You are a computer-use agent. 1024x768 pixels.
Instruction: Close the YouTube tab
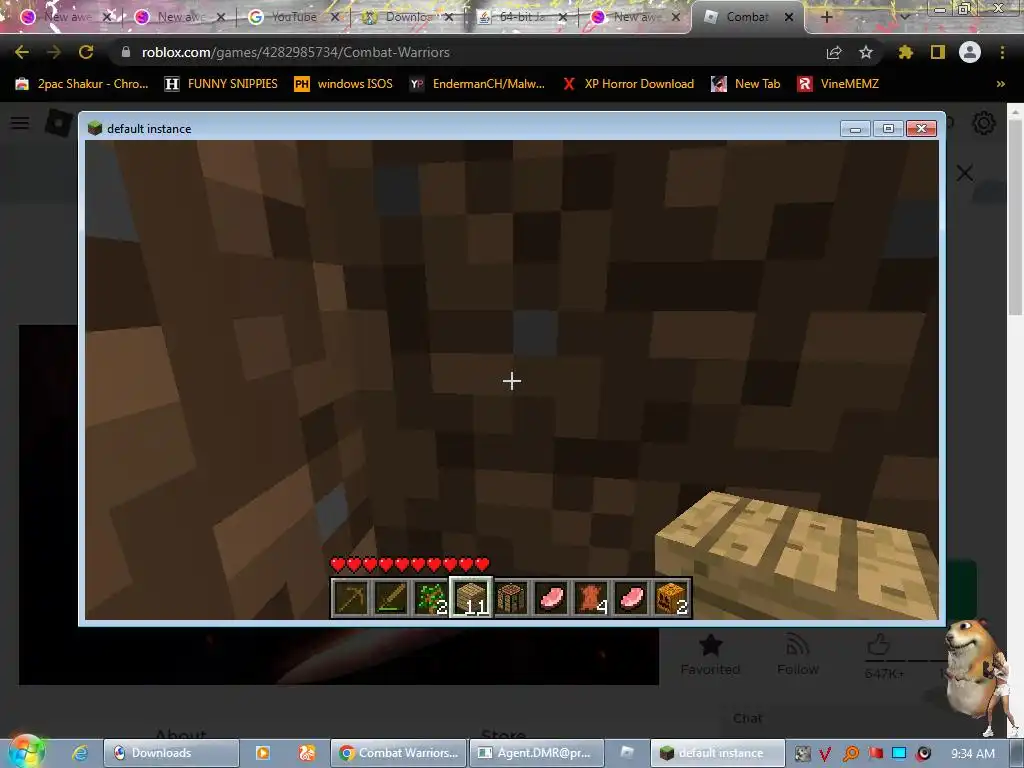[x=335, y=17]
